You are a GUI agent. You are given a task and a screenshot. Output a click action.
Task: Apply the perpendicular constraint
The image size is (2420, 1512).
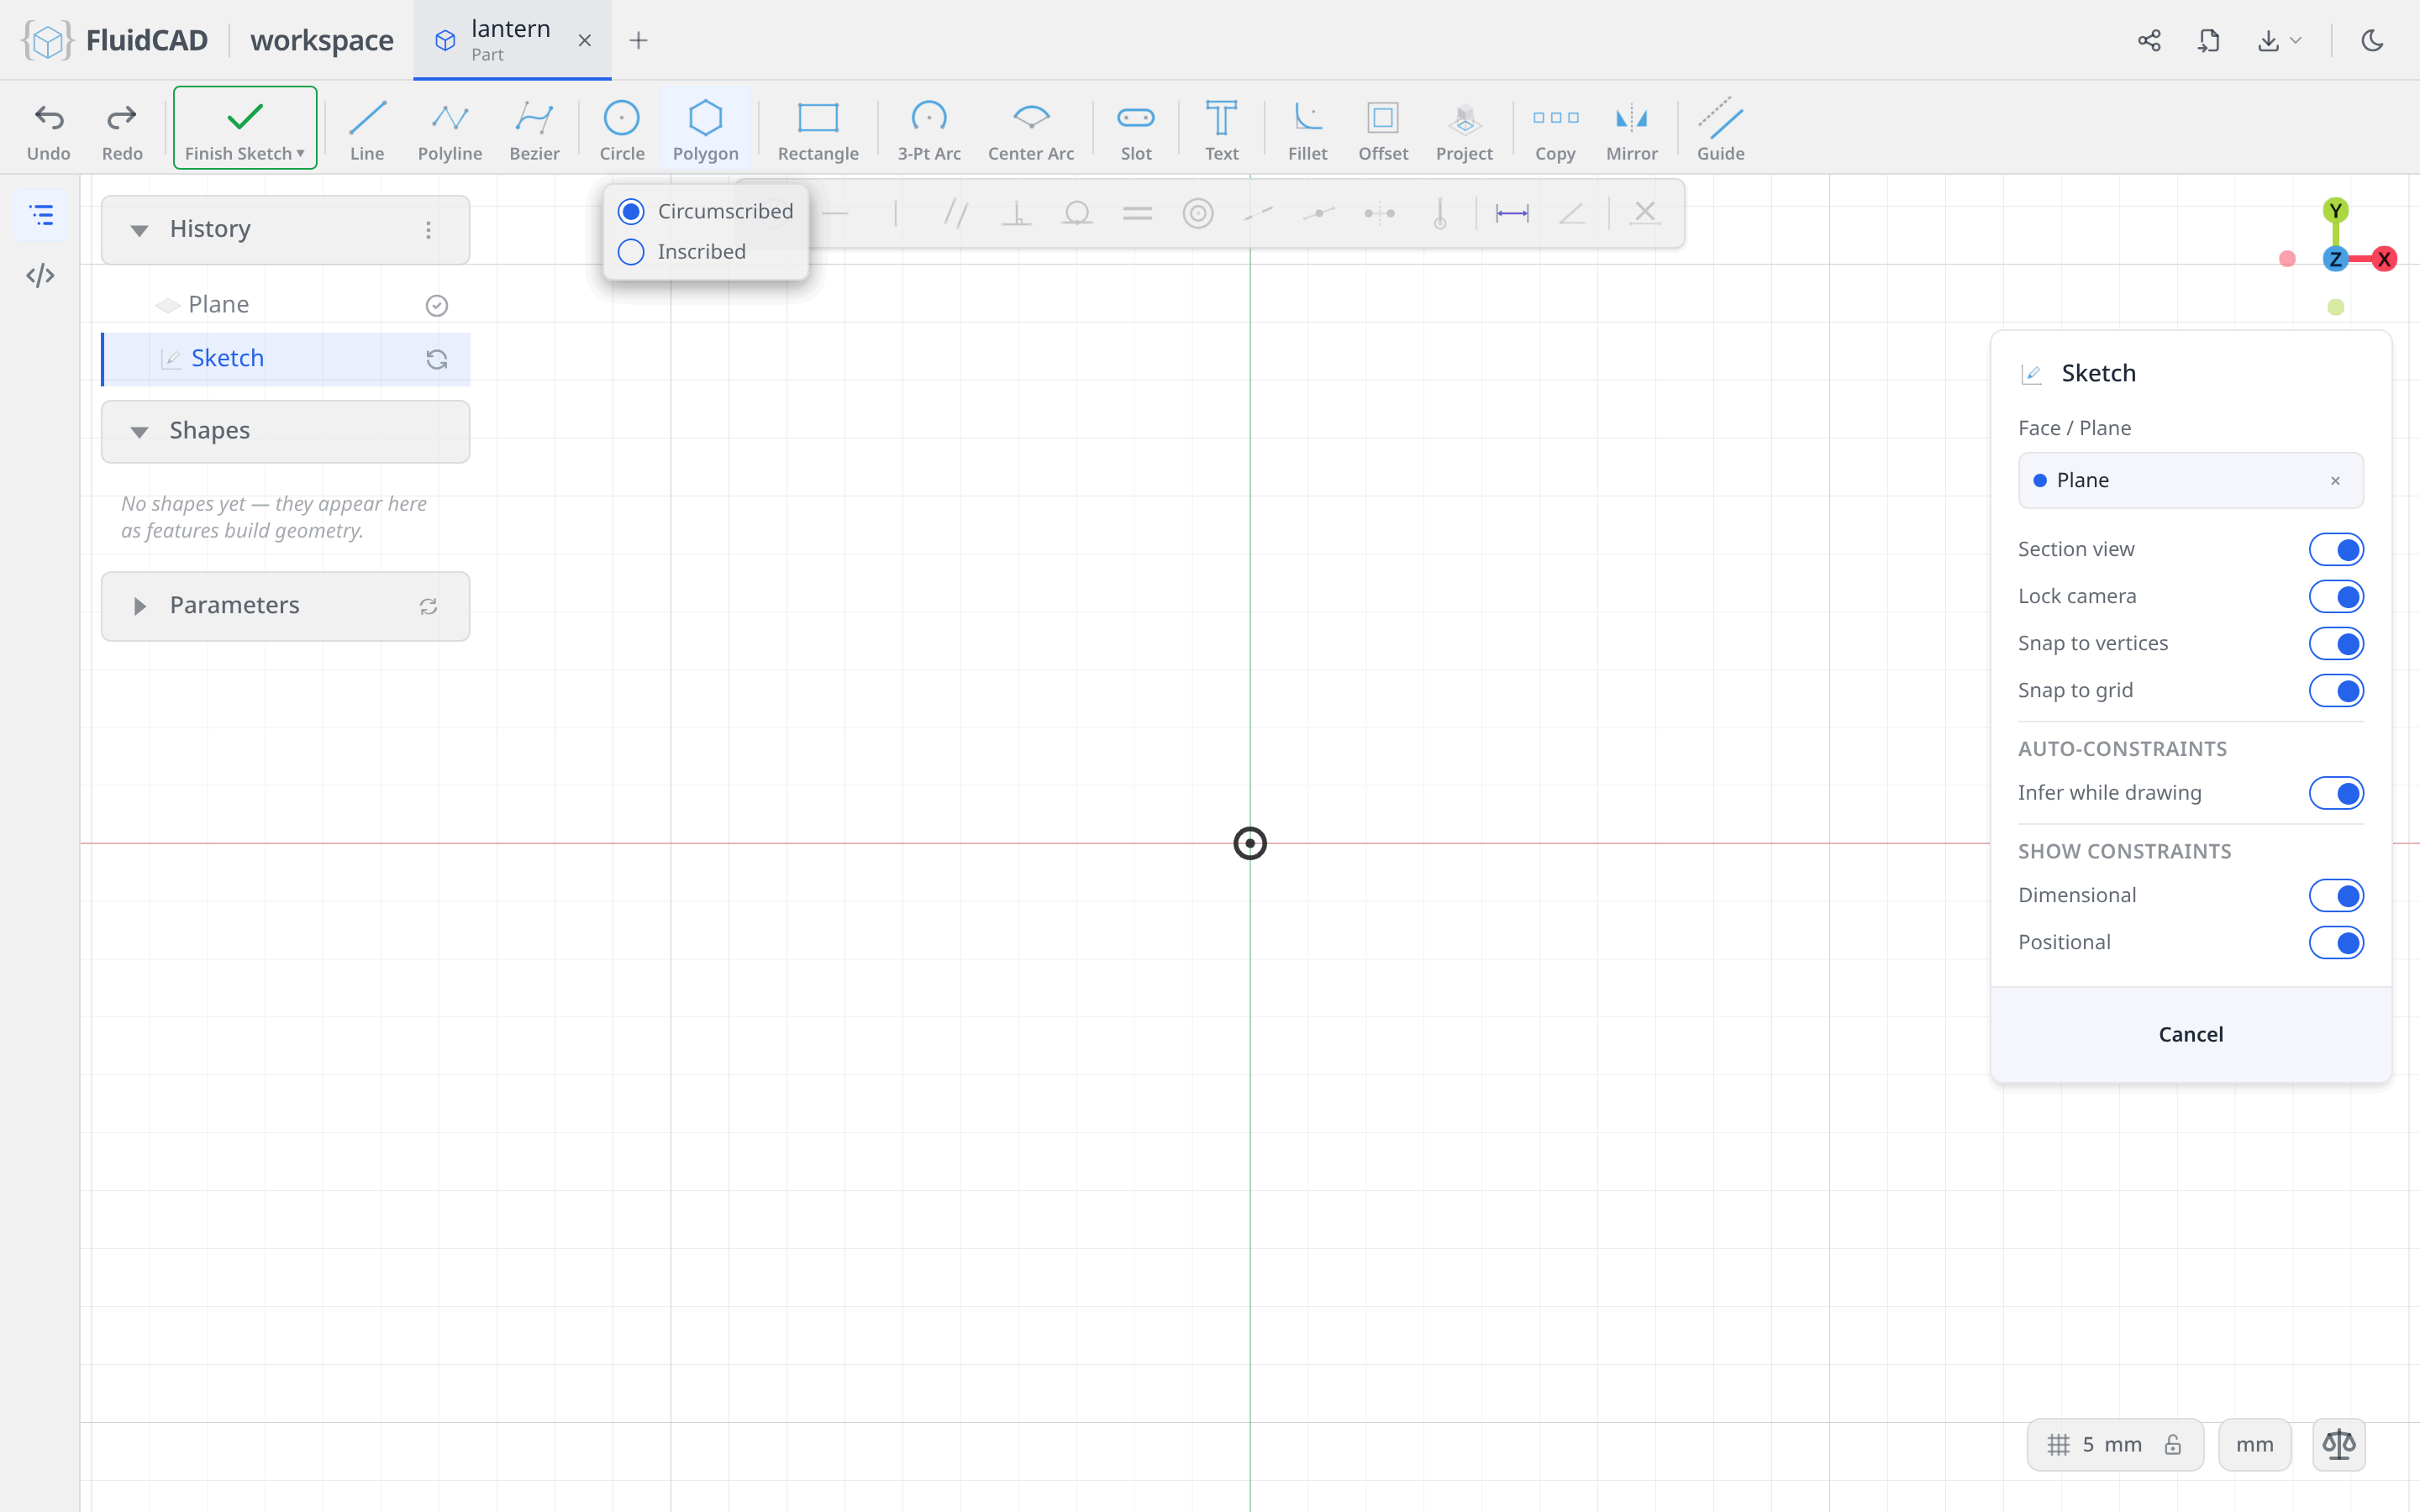[1016, 213]
